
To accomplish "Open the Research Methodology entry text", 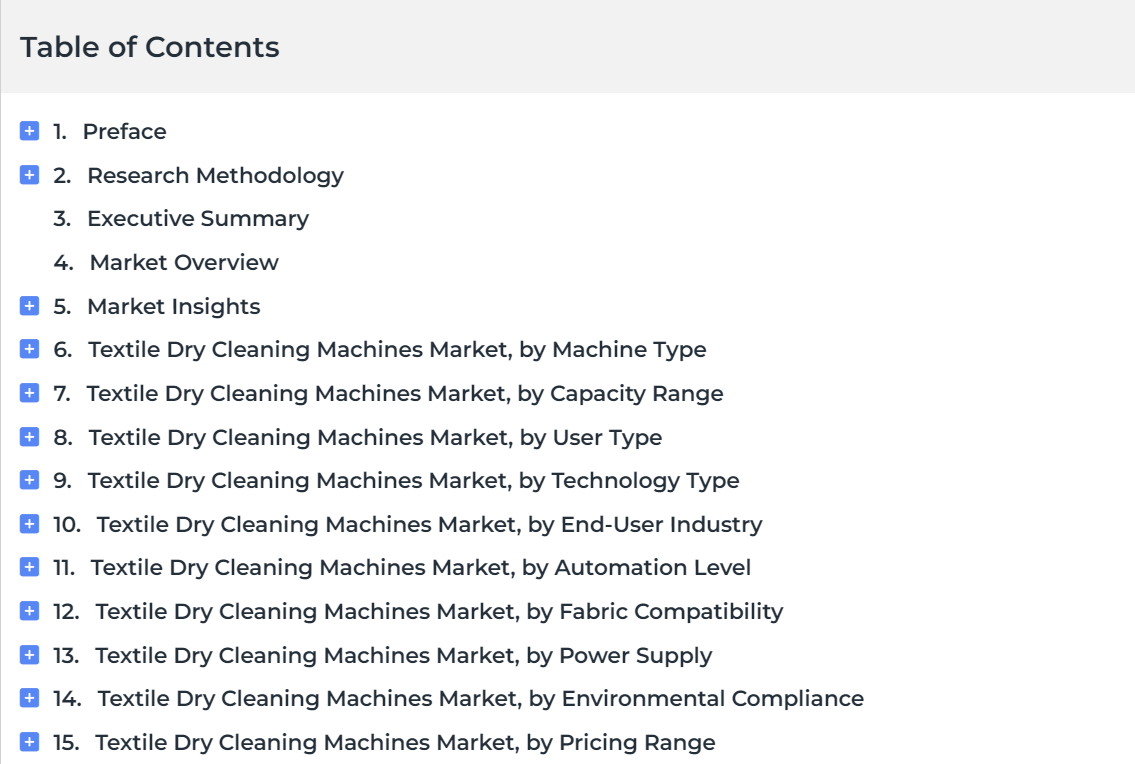I will coord(216,176).
